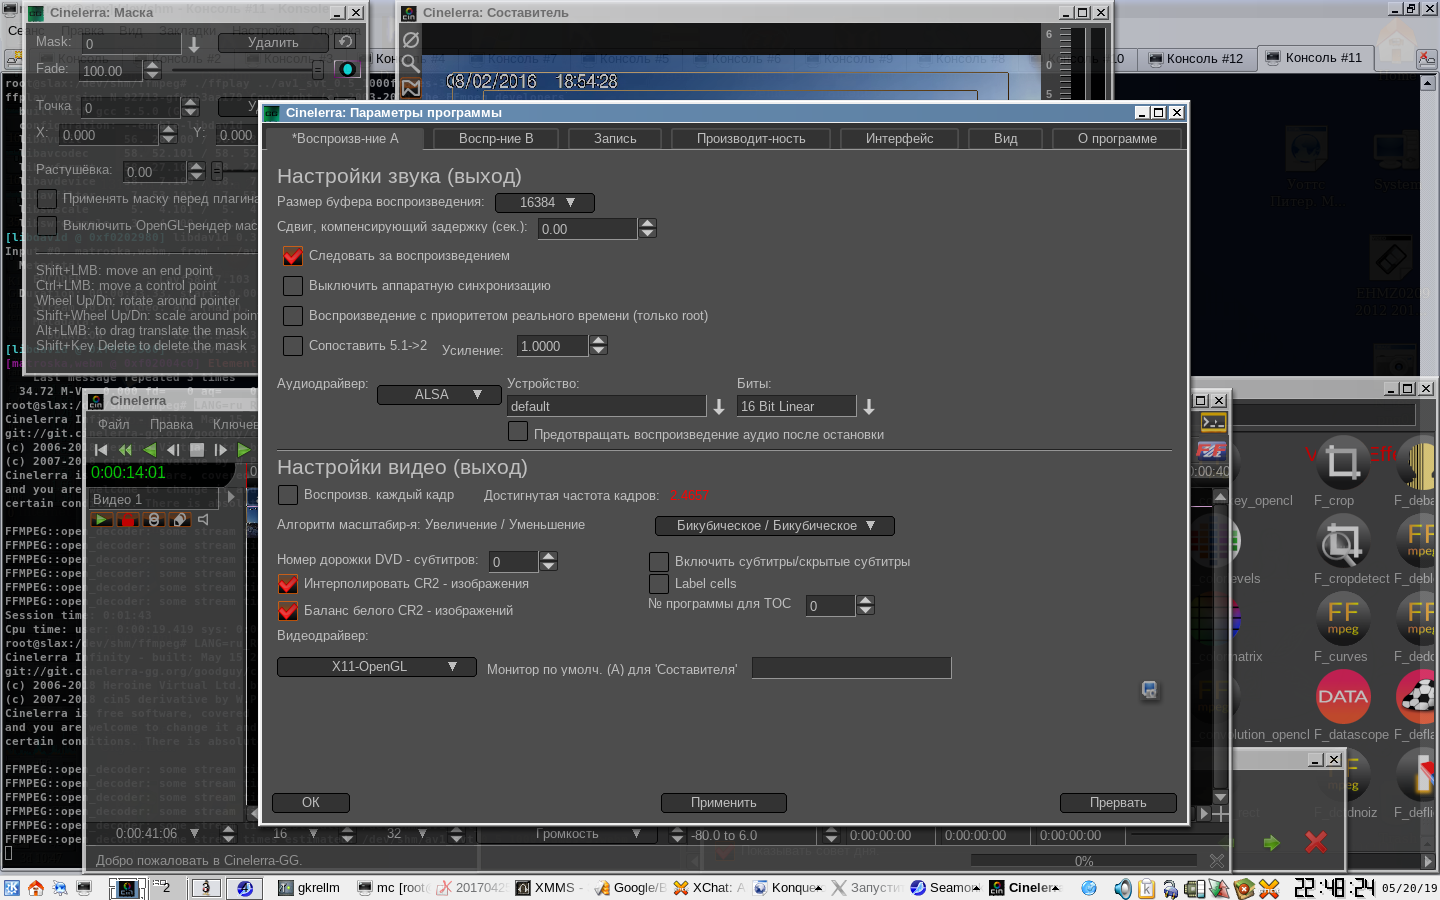Click the fast rewind transport icon
Image resolution: width=1440 pixels, height=900 pixels.
pos(125,450)
